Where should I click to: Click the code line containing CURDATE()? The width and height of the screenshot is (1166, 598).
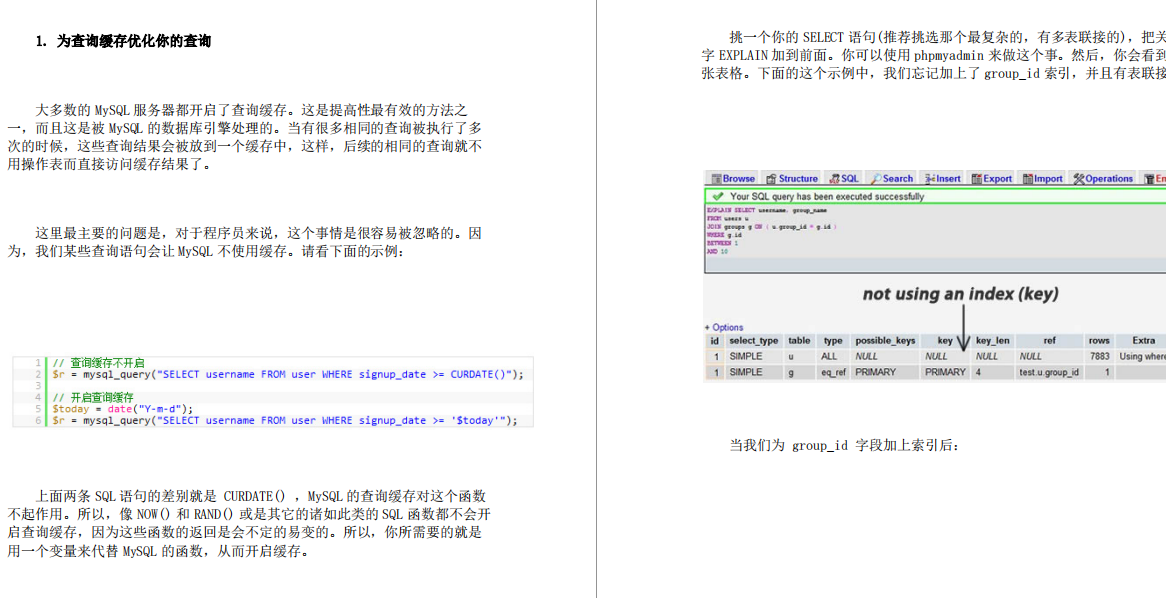288,374
